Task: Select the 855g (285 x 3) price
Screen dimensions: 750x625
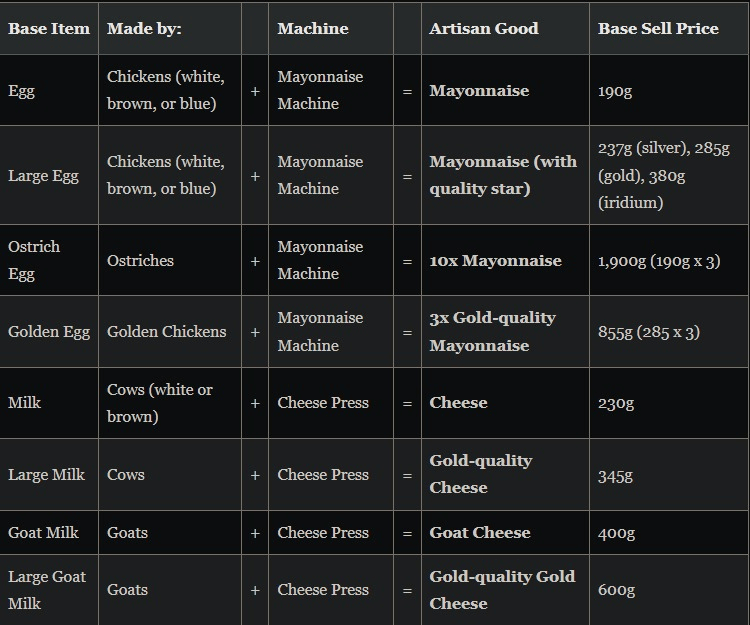Action: click(649, 332)
